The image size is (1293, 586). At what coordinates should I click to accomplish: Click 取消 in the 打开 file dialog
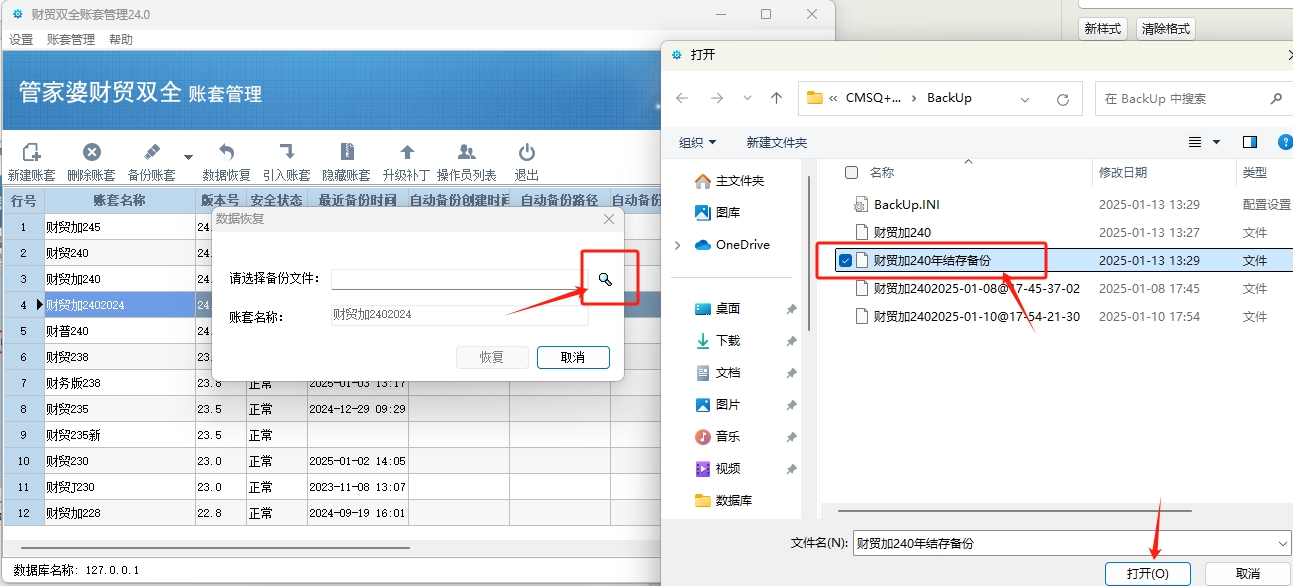(x=1248, y=574)
